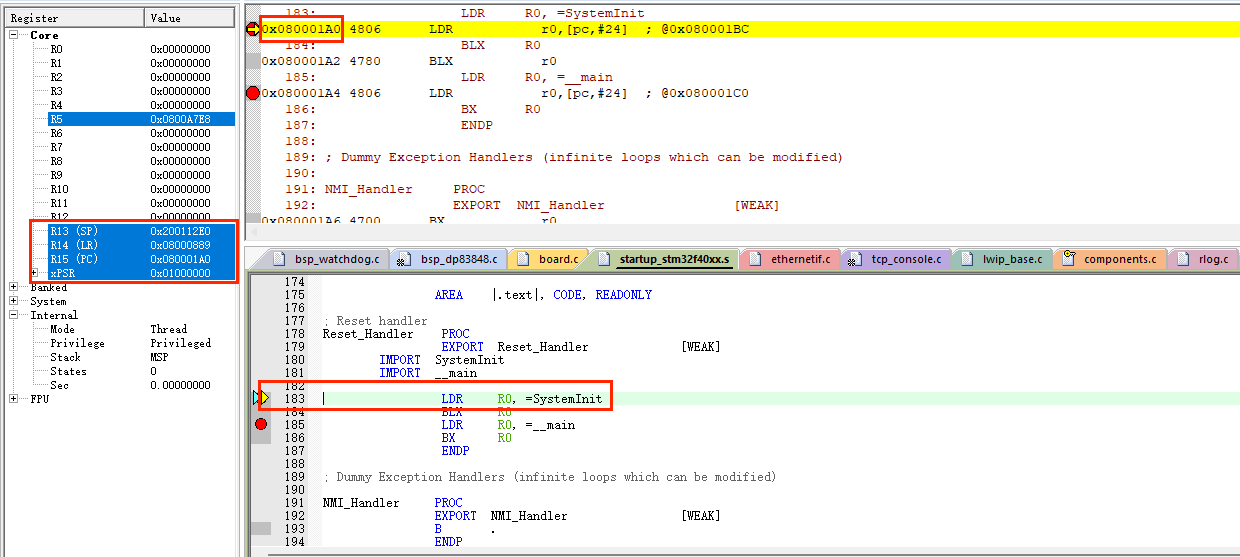Click the red breakpoint marker on line 185

click(x=261, y=425)
